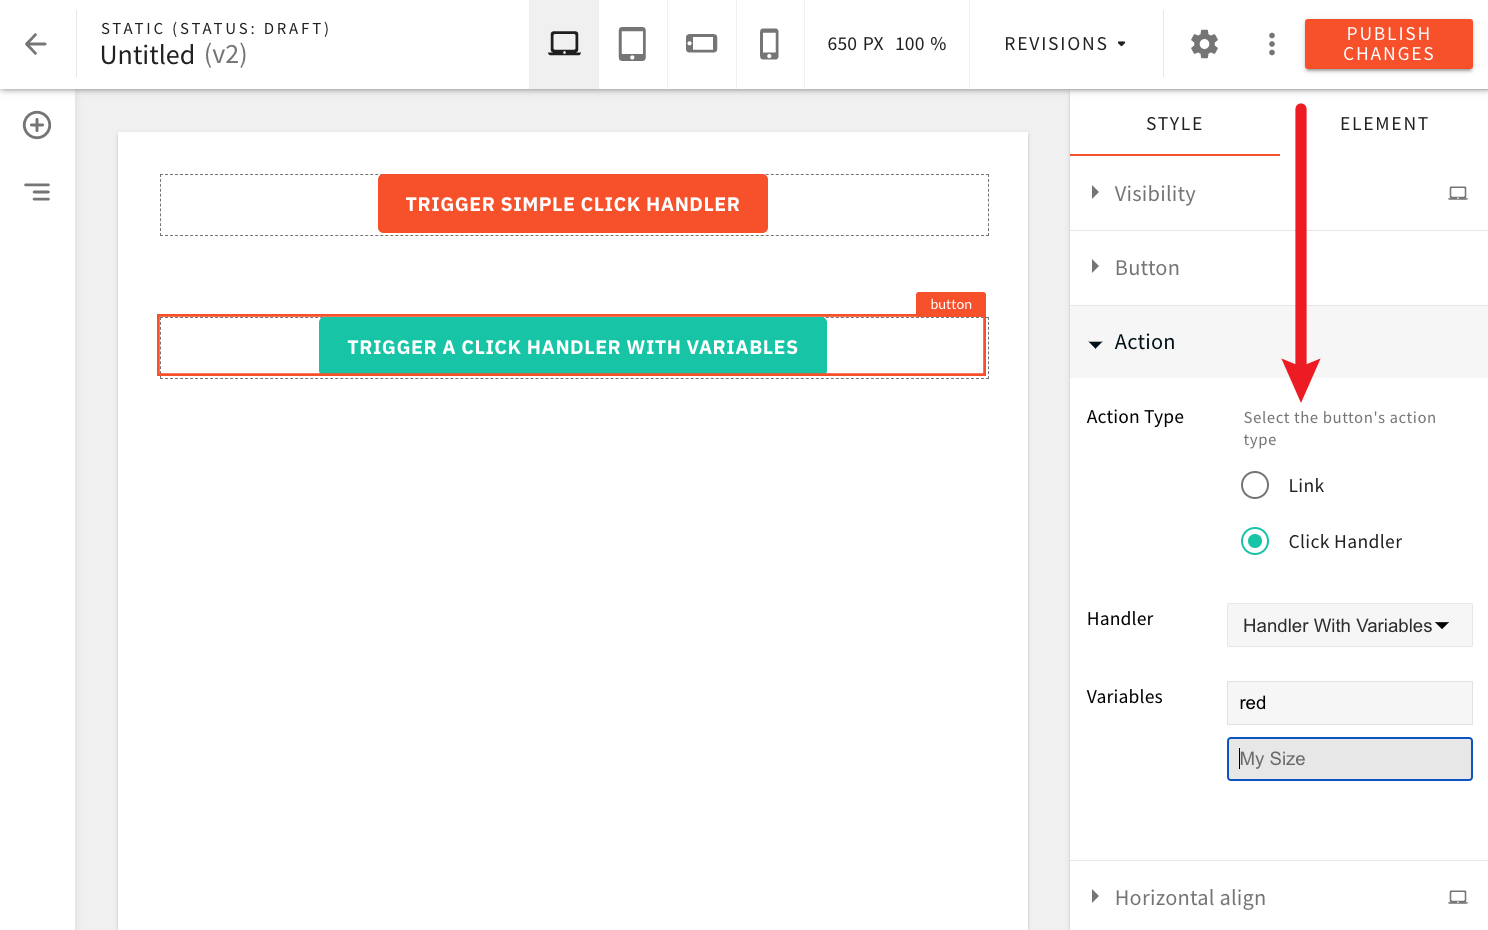Viewport: 1488px width, 930px height.
Task: Open the project settings gear
Action: point(1203,43)
